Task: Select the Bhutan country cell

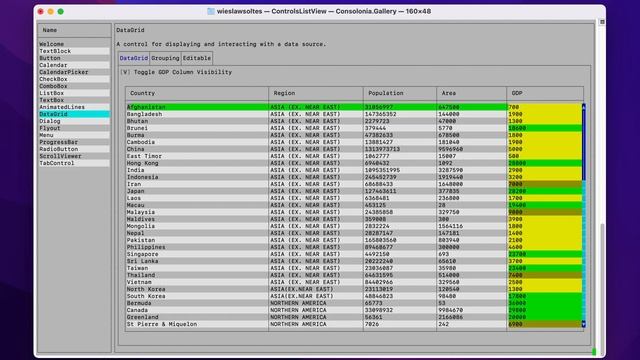Action: coord(197,121)
